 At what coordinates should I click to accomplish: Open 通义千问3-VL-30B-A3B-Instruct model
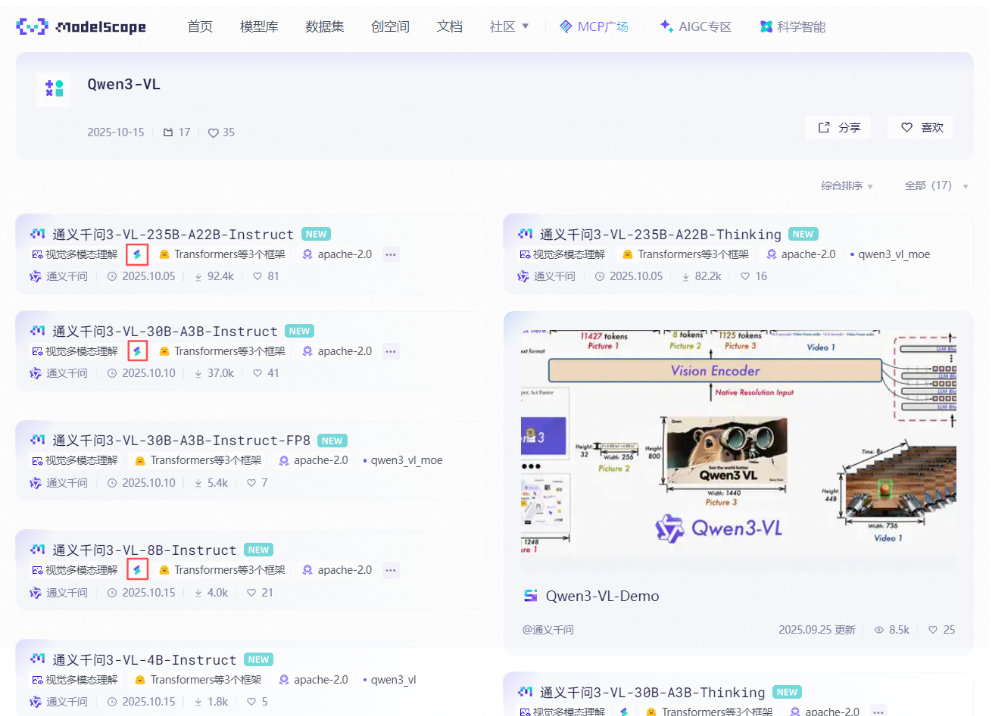click(165, 331)
